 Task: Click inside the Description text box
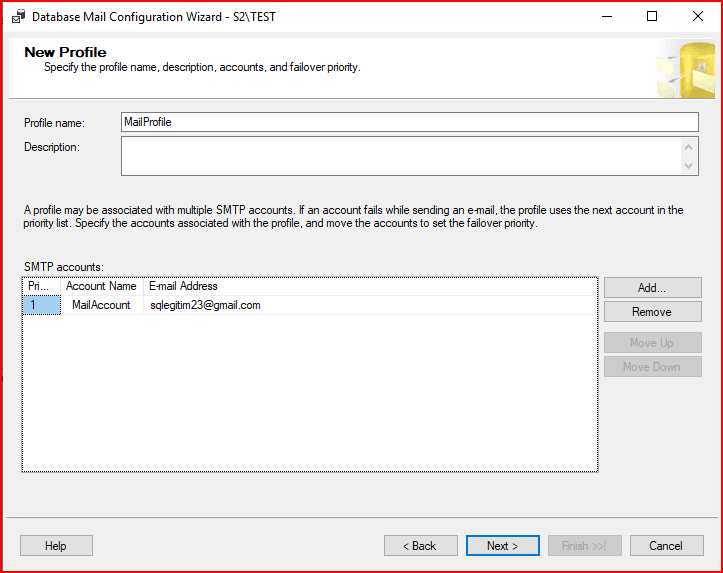(400, 156)
